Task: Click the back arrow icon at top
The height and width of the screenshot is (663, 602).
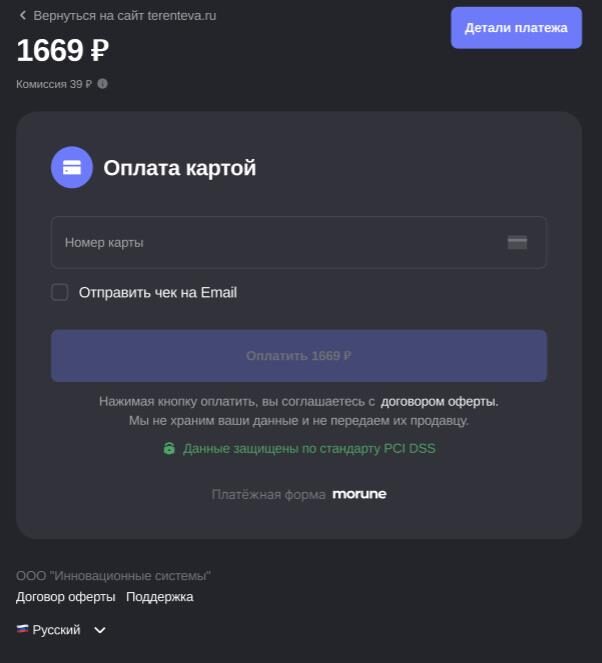Action: (x=22, y=16)
